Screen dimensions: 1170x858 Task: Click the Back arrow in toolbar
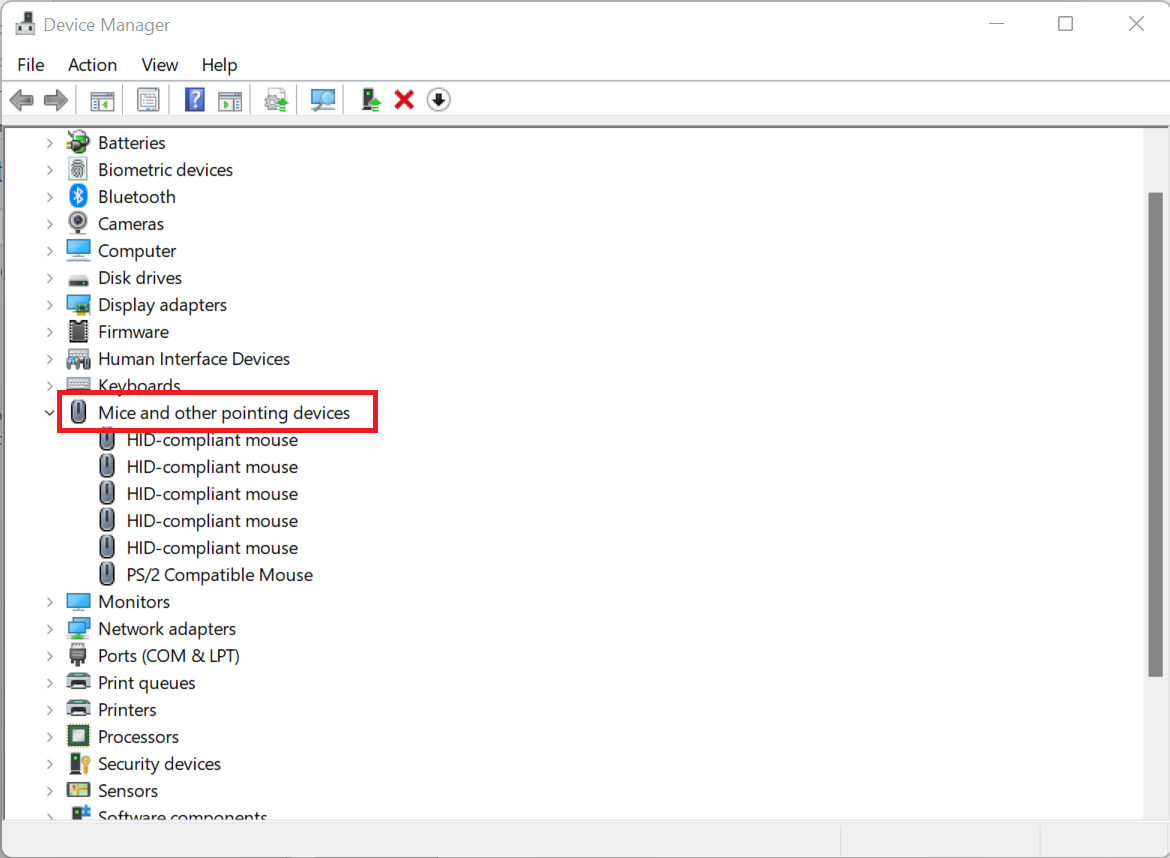click(22, 100)
